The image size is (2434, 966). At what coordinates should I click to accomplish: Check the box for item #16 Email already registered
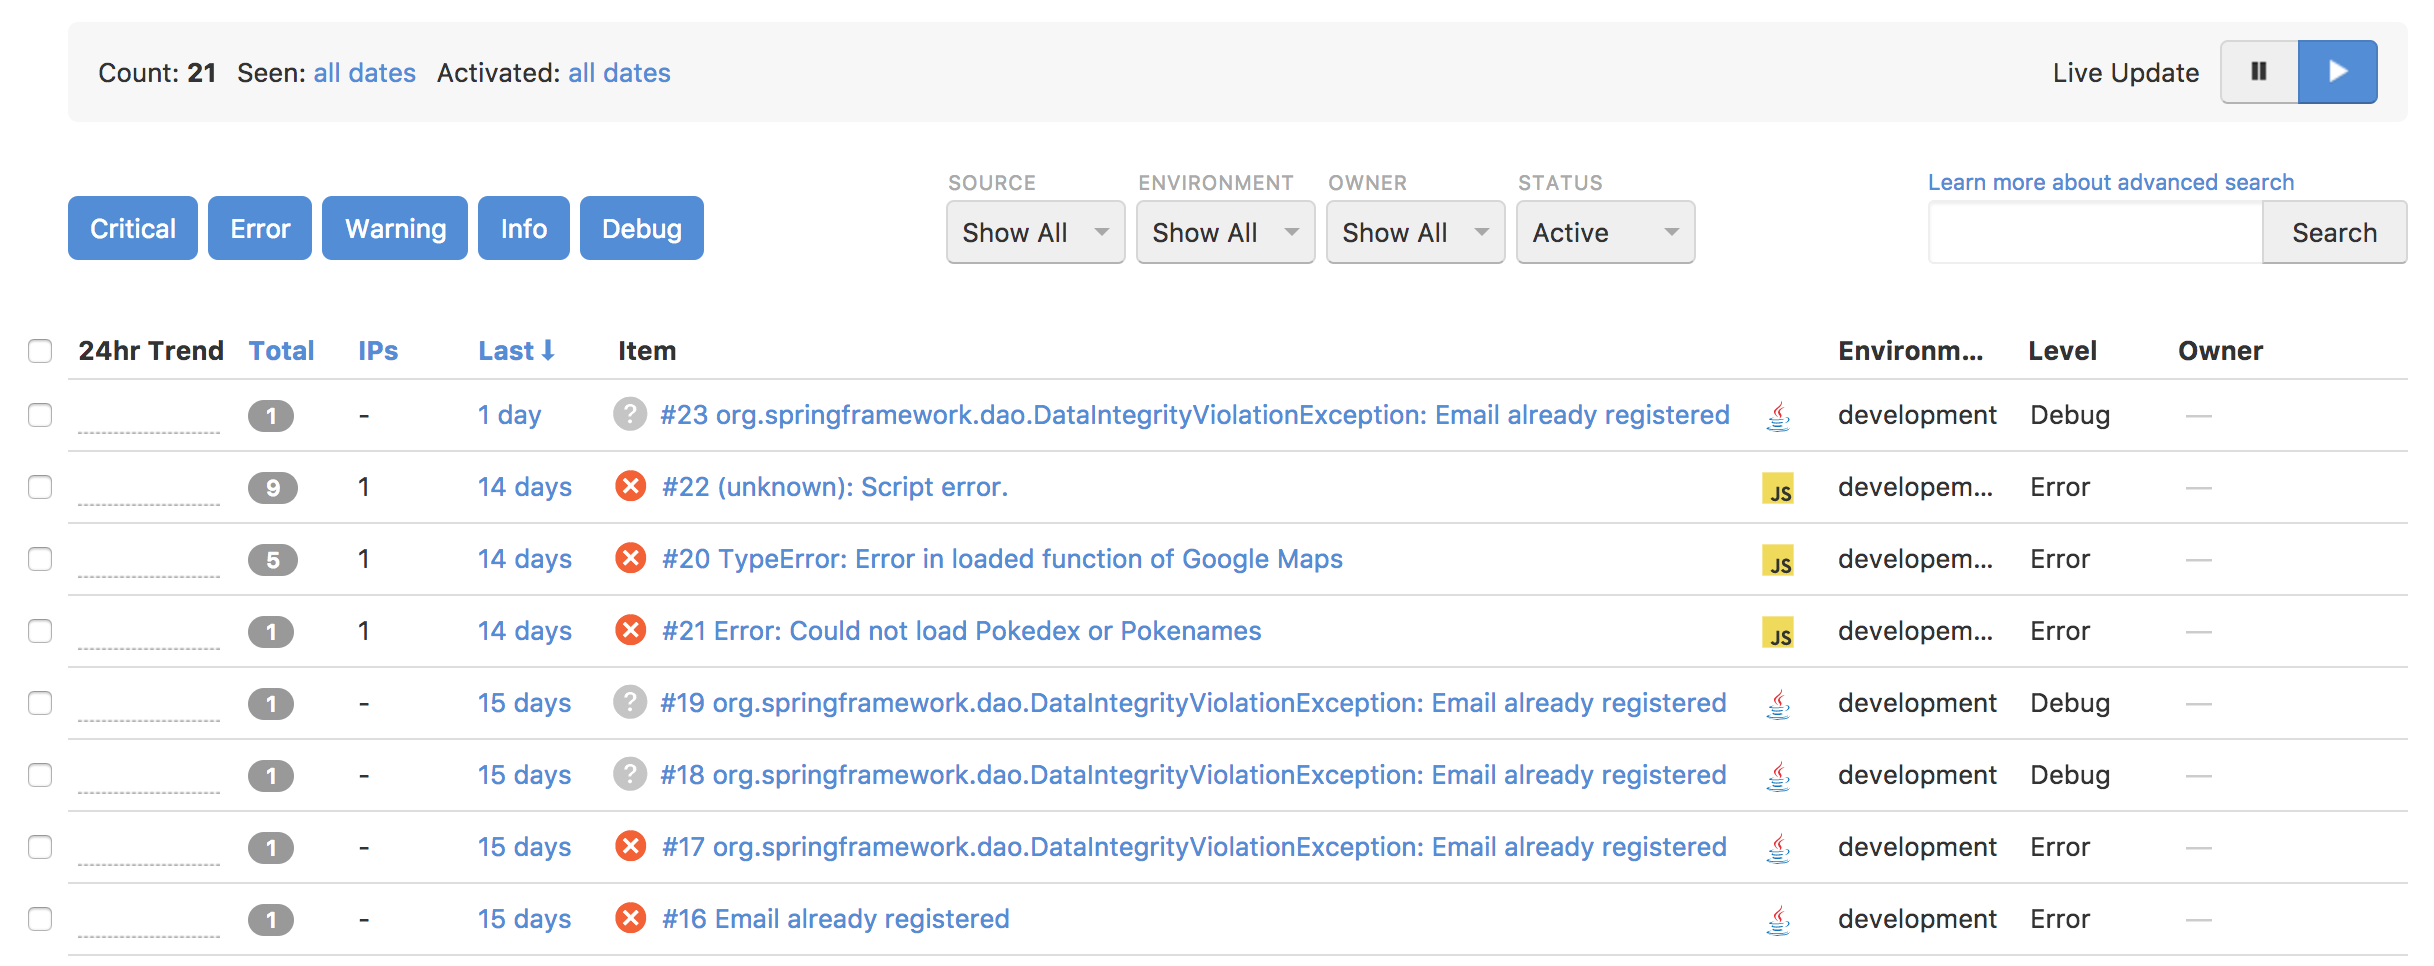(x=40, y=919)
